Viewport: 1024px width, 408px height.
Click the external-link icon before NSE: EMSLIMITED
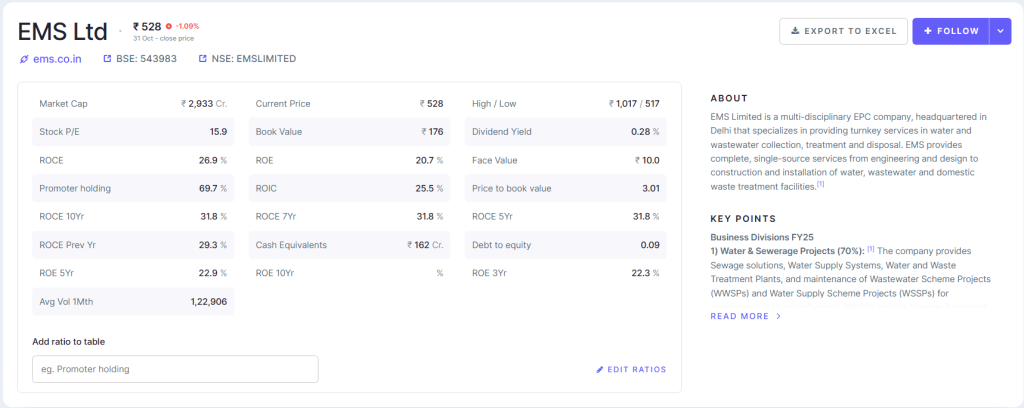click(202, 59)
